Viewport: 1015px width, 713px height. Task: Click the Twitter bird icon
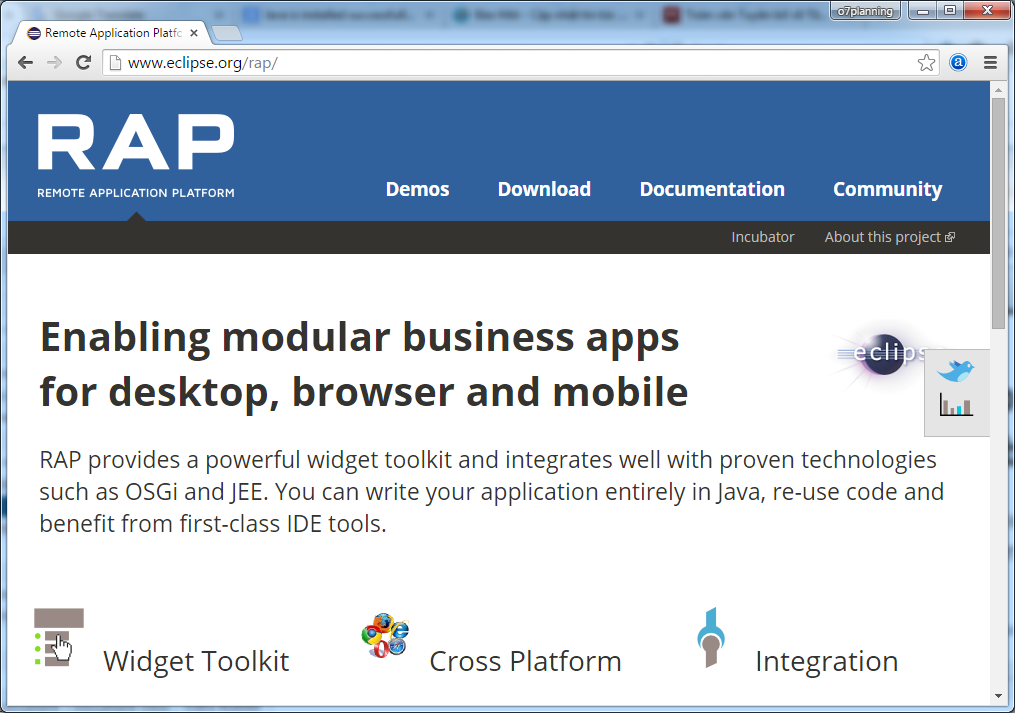point(955,371)
